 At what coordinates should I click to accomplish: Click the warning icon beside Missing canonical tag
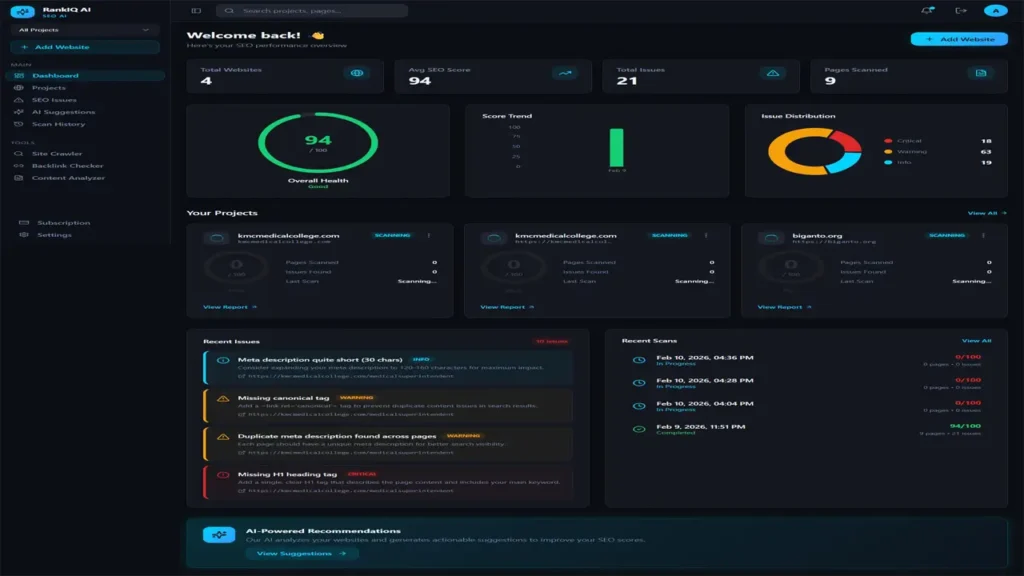tap(223, 398)
